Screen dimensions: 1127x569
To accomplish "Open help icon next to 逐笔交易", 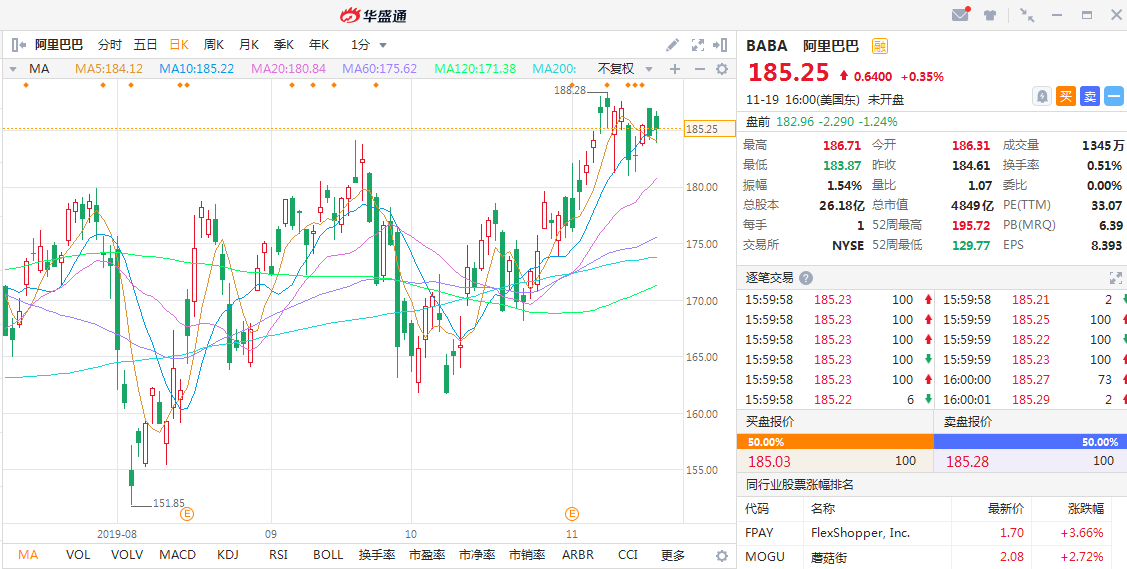I will click(x=806, y=278).
